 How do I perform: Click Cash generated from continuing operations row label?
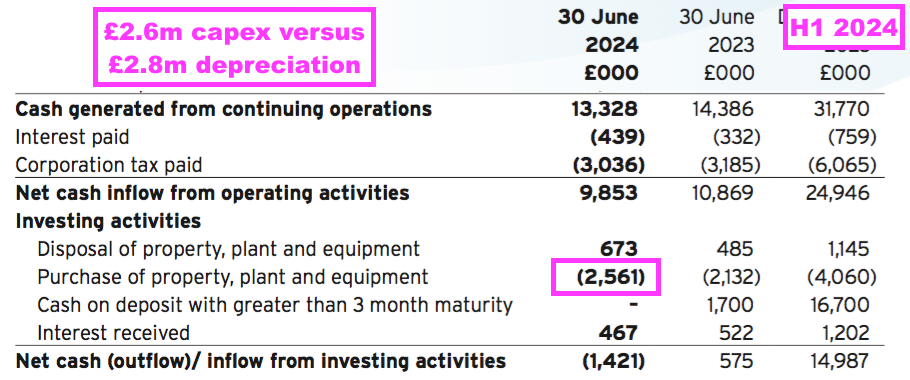point(223,108)
